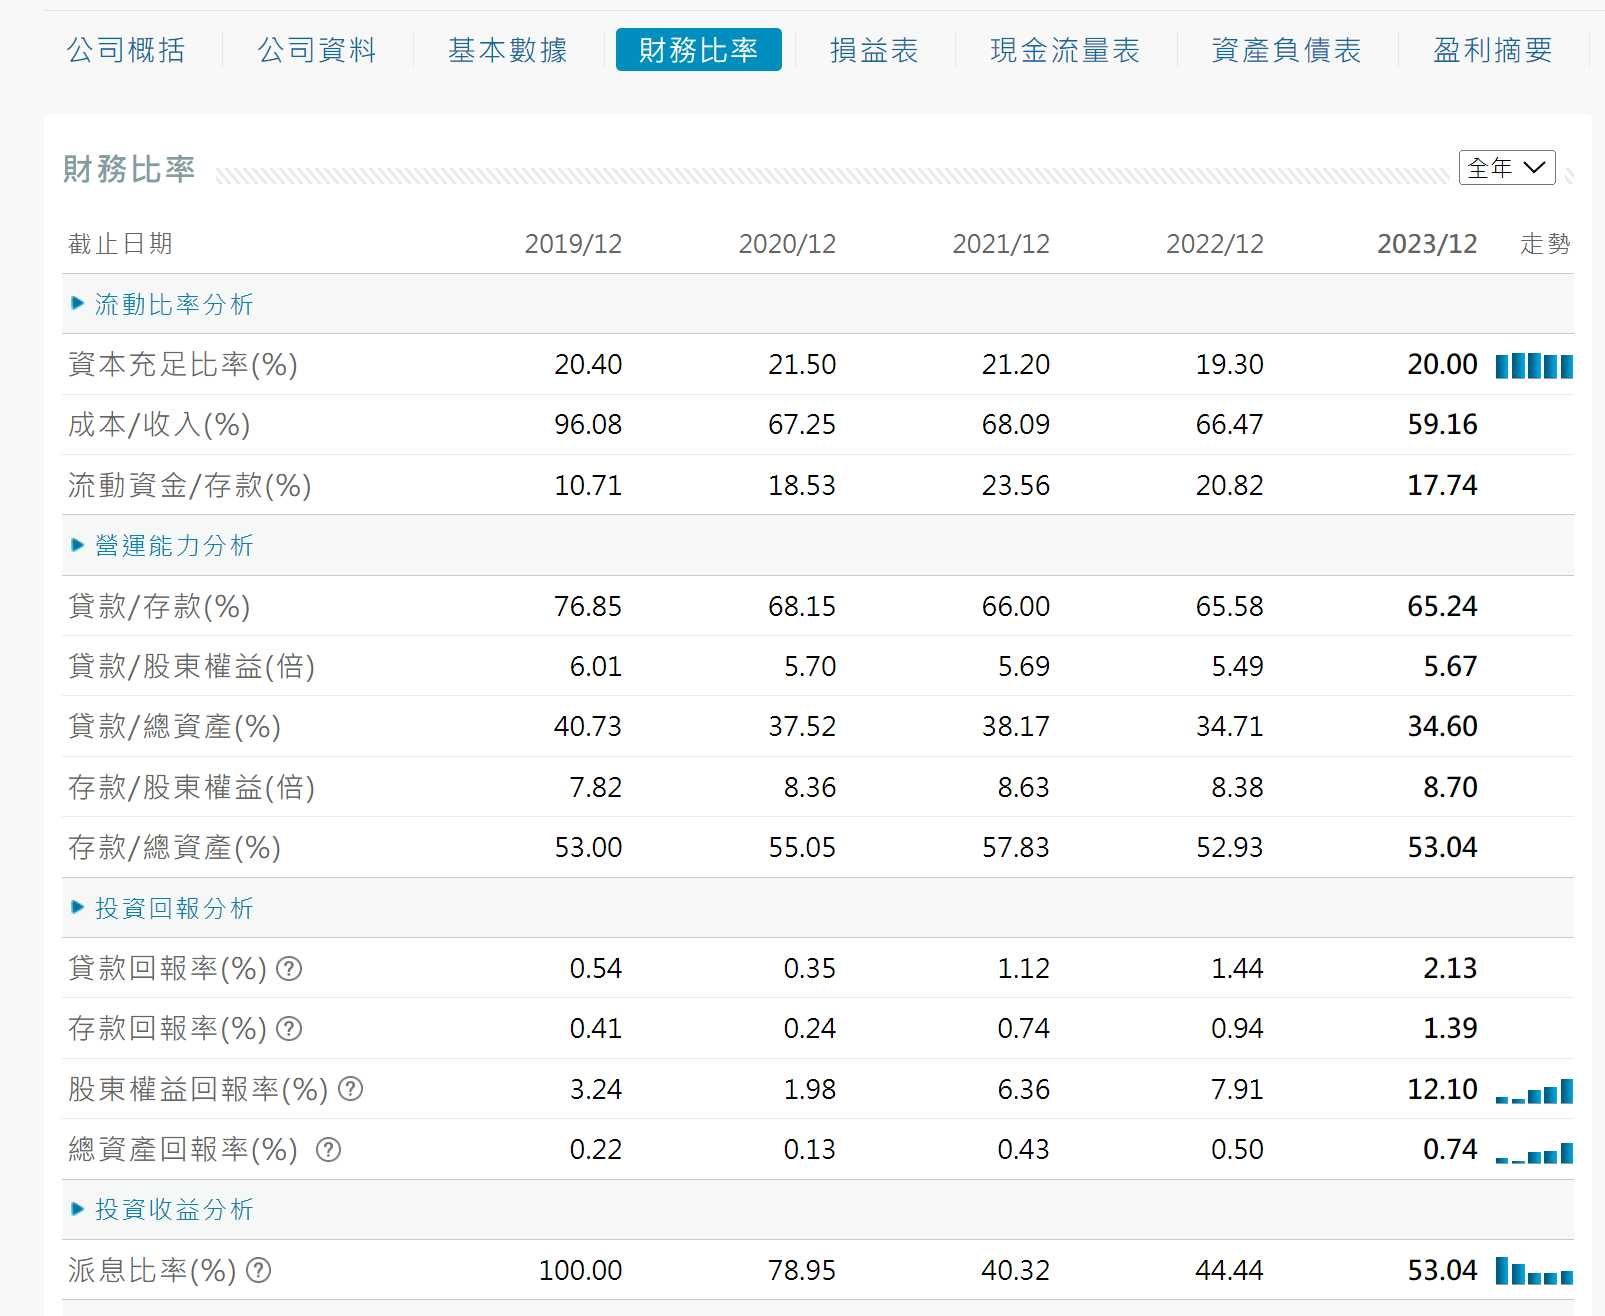Collapse the 營運能力分析 section

point(163,545)
